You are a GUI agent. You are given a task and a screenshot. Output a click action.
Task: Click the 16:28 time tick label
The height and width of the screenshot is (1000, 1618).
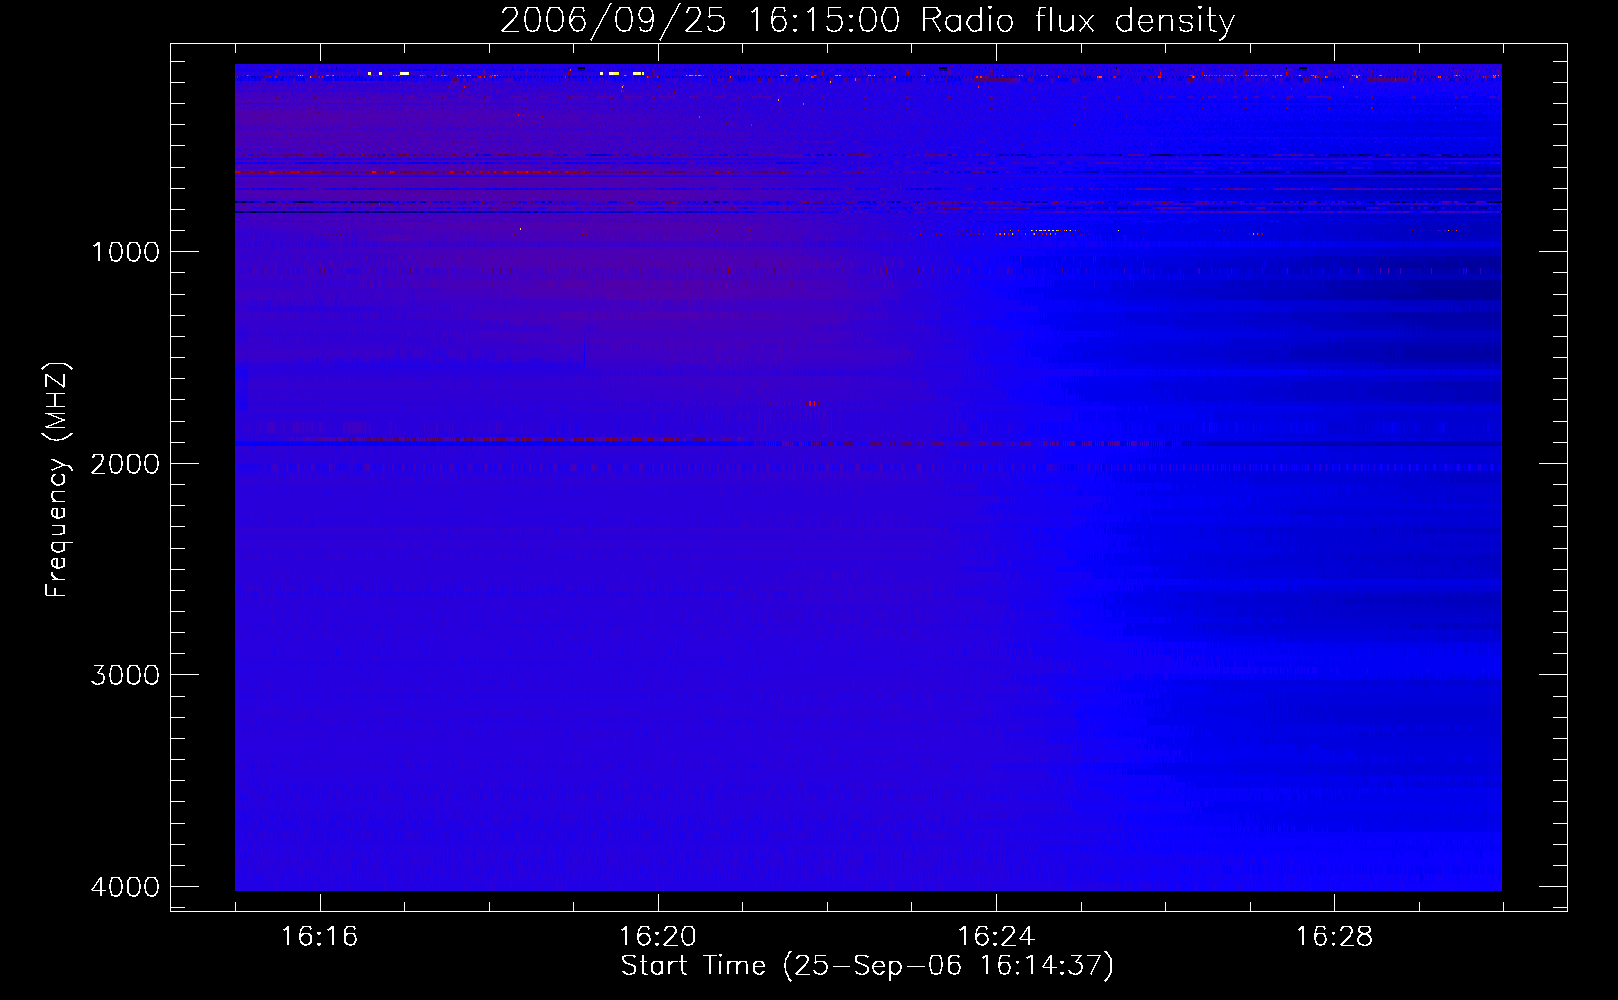[1334, 936]
